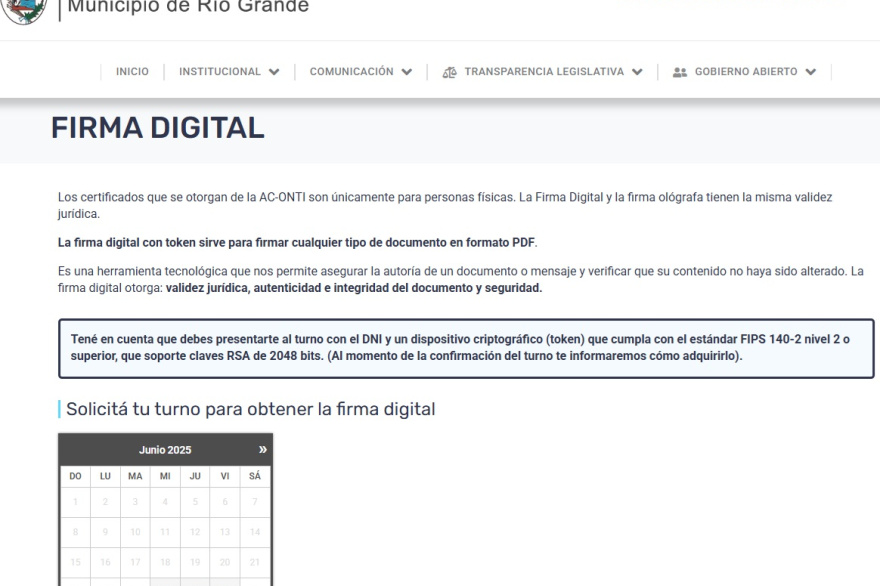Click the 'Tené en cuenta' notice box
The height and width of the screenshot is (586, 880).
point(466,348)
